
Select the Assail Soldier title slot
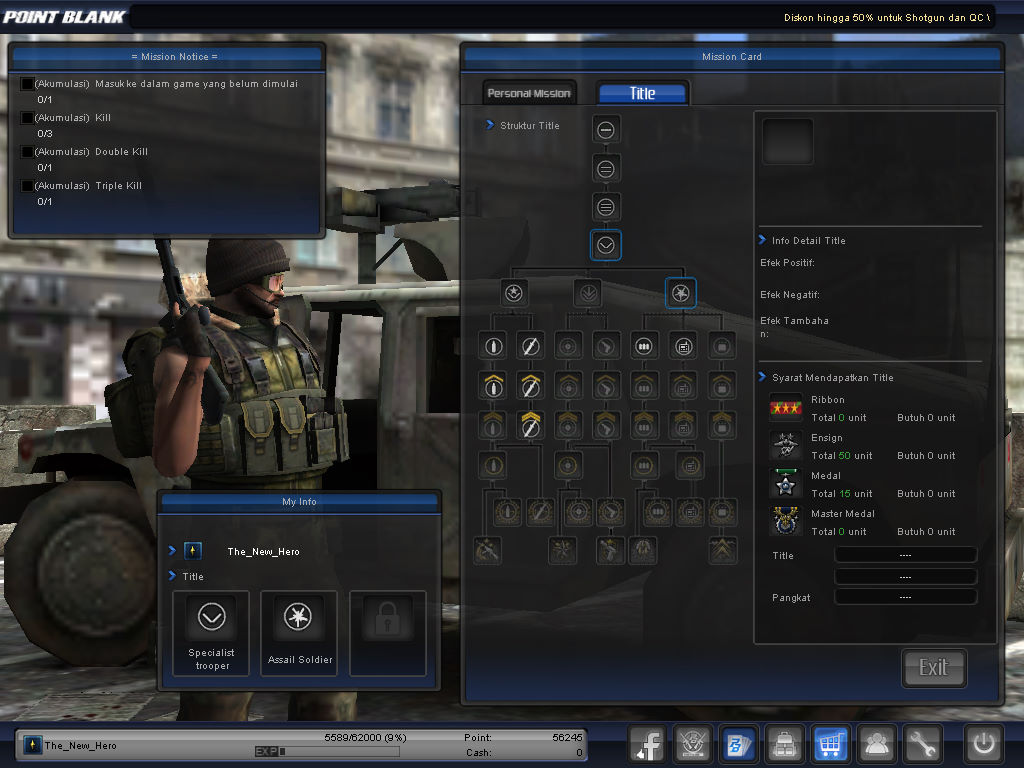(x=299, y=633)
